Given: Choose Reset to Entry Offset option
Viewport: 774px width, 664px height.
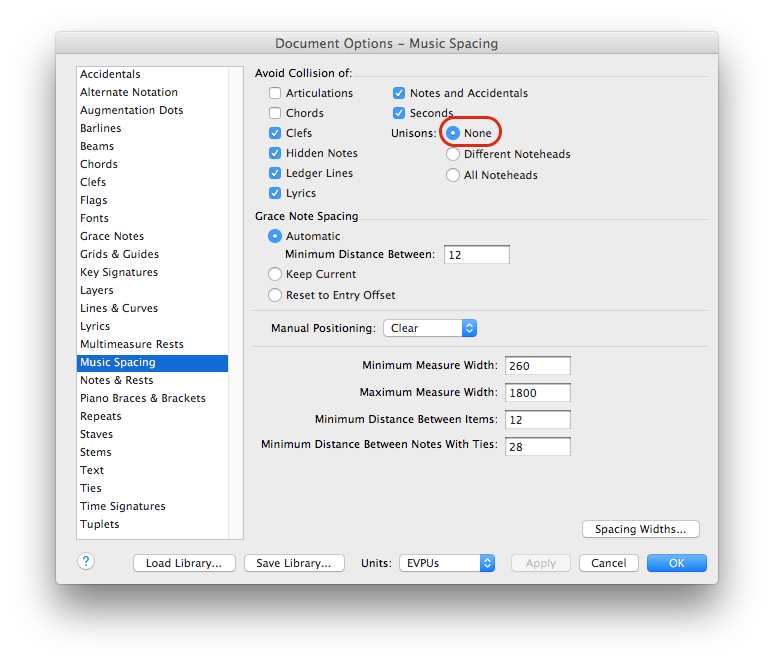Looking at the screenshot, I should [x=275, y=295].
